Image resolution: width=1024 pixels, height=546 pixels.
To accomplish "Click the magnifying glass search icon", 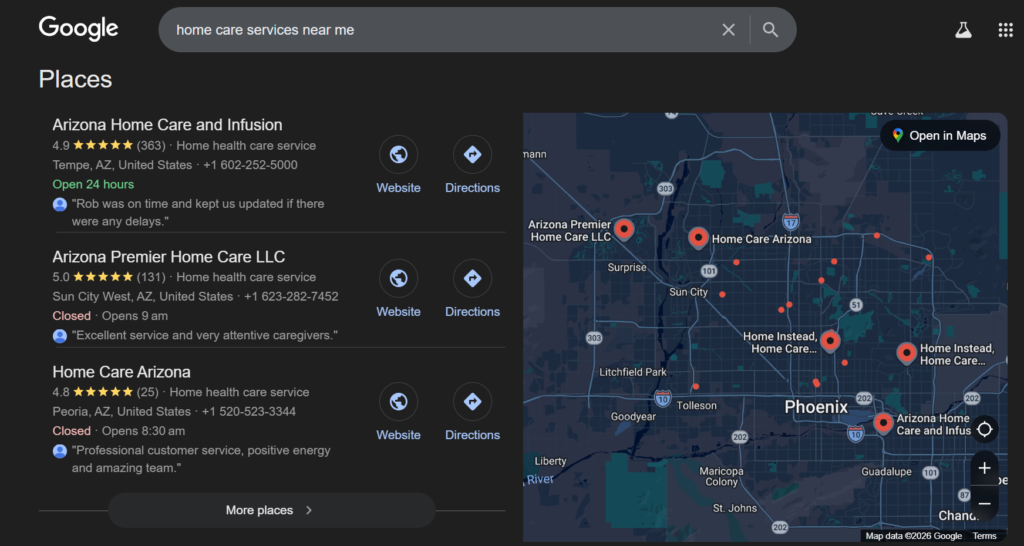I will coord(770,30).
